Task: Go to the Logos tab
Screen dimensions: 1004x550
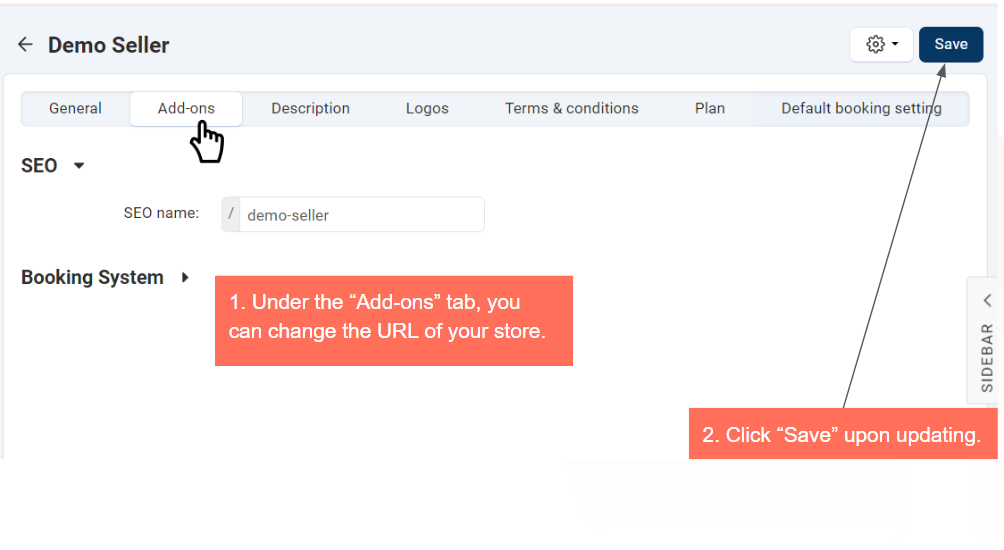Action: (427, 108)
